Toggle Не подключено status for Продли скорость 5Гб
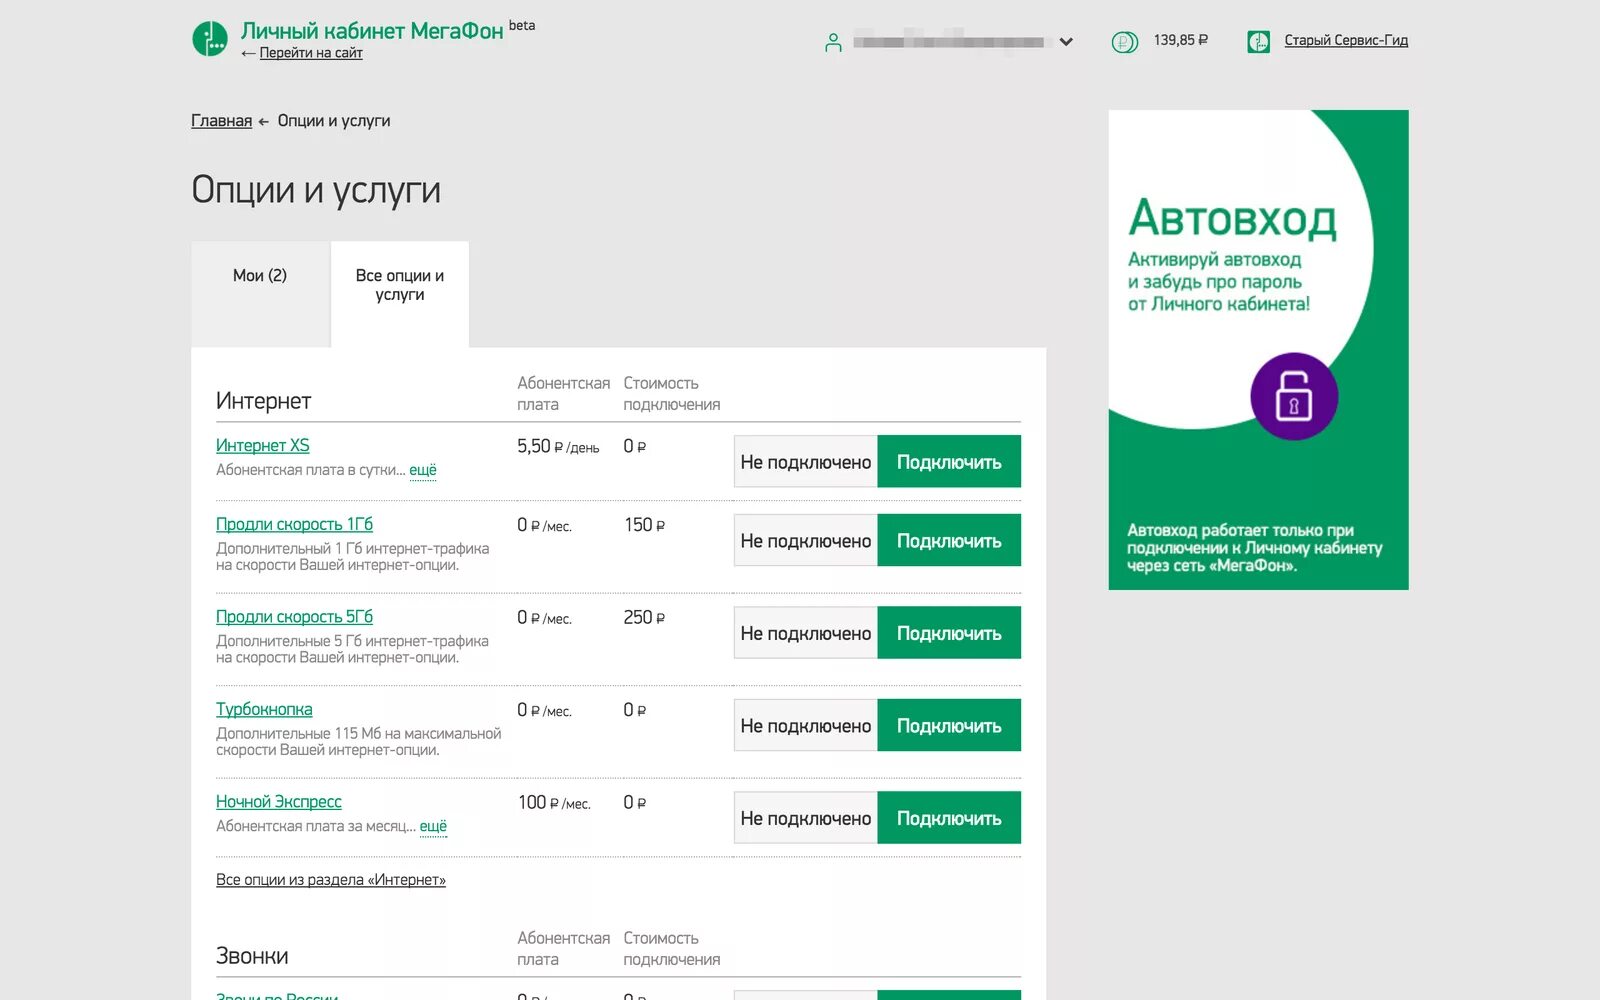This screenshot has width=1600, height=1000. (806, 633)
